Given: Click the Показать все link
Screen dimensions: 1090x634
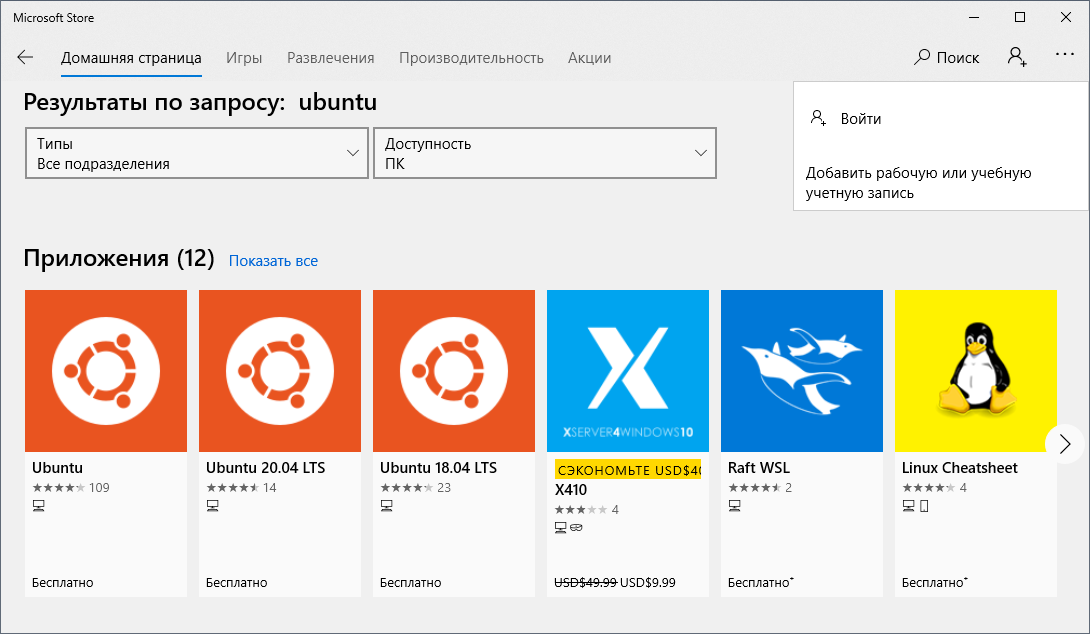Looking at the screenshot, I should coord(273,261).
